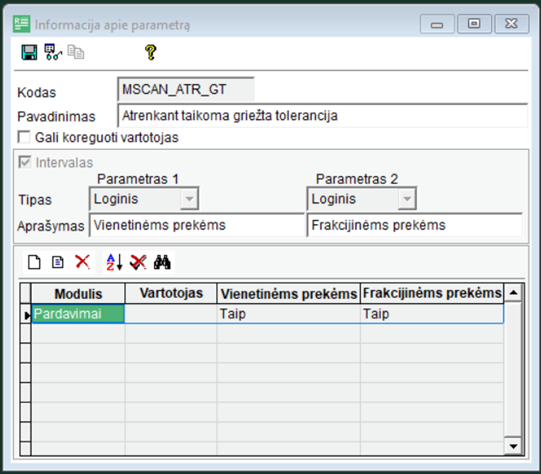Search records with the binoculars icon
The height and width of the screenshot is (474, 541).
(x=162, y=262)
